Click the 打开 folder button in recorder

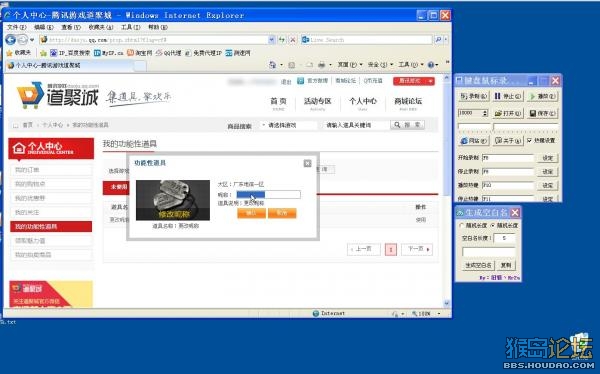pyautogui.click(x=508, y=113)
